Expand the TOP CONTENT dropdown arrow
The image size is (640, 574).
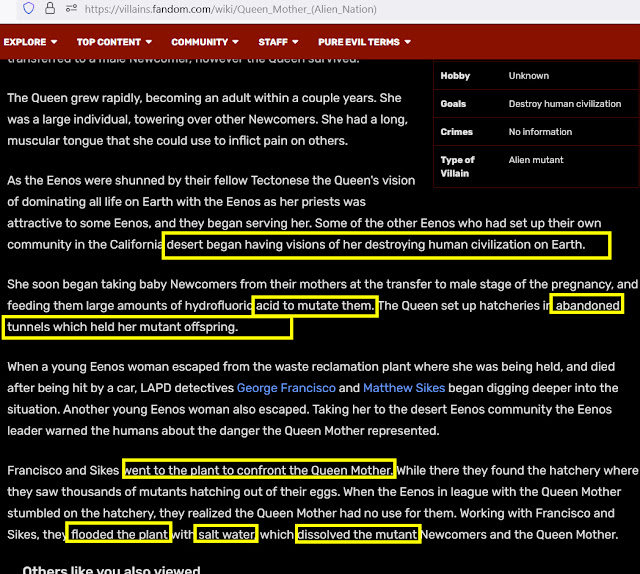point(149,42)
